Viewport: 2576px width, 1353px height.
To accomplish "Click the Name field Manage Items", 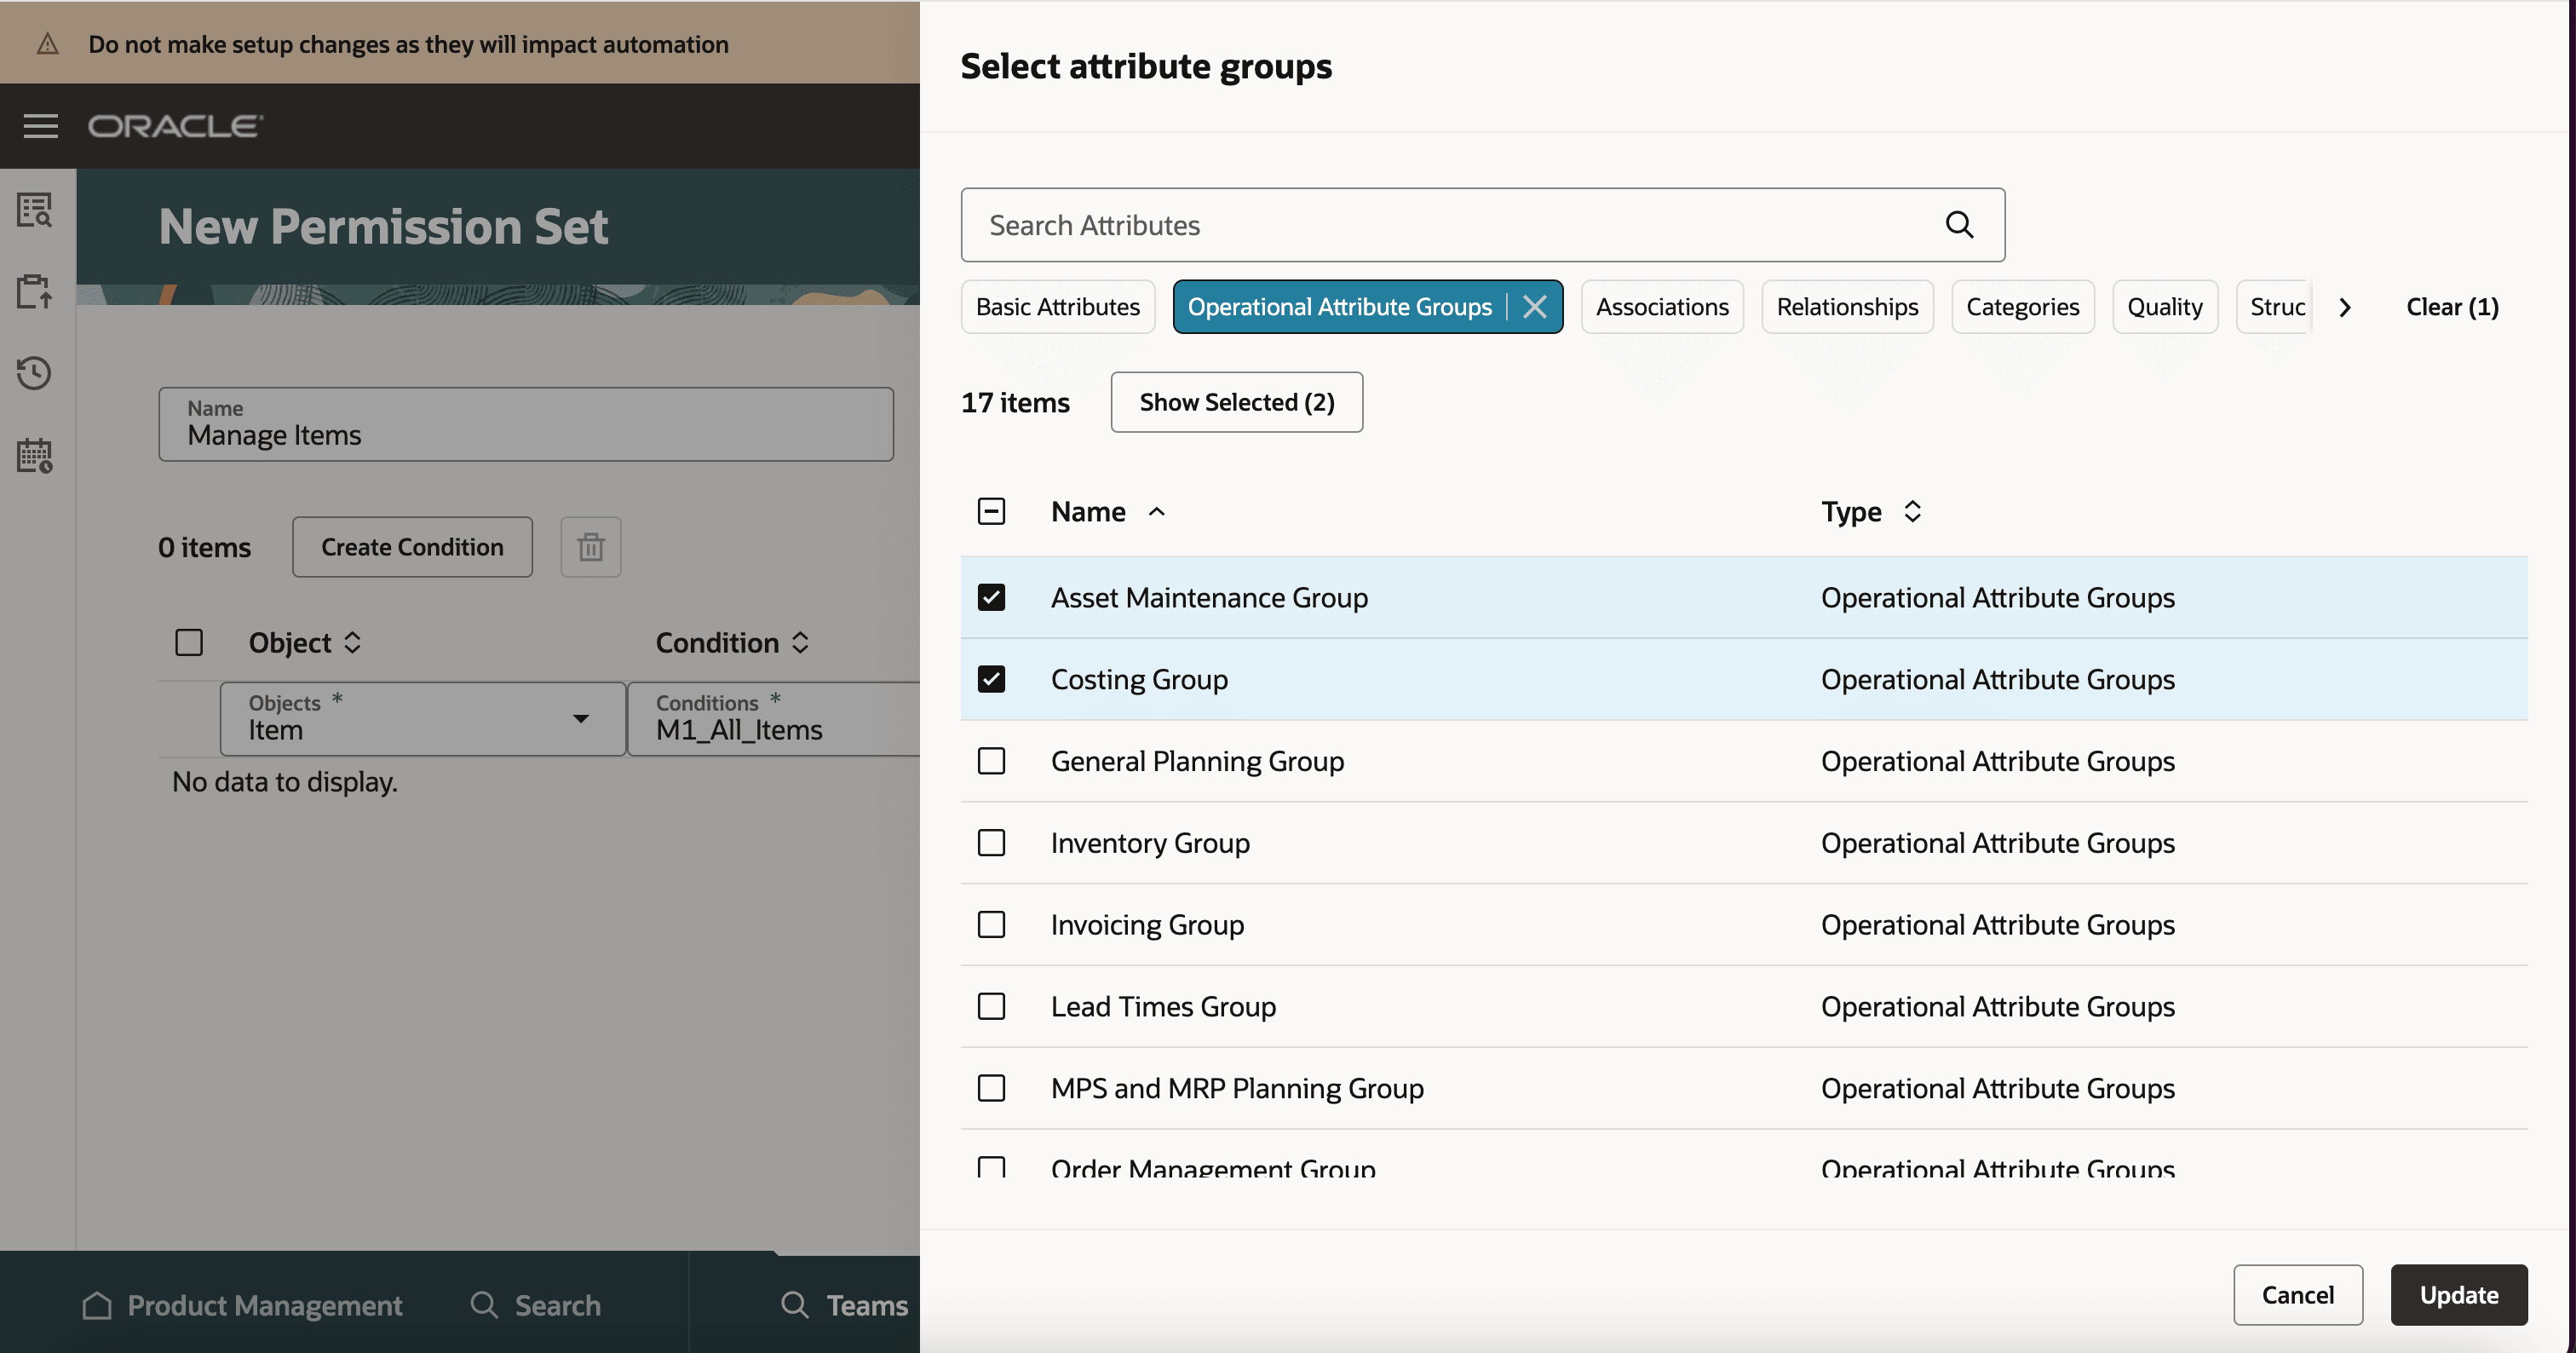I will coord(526,424).
